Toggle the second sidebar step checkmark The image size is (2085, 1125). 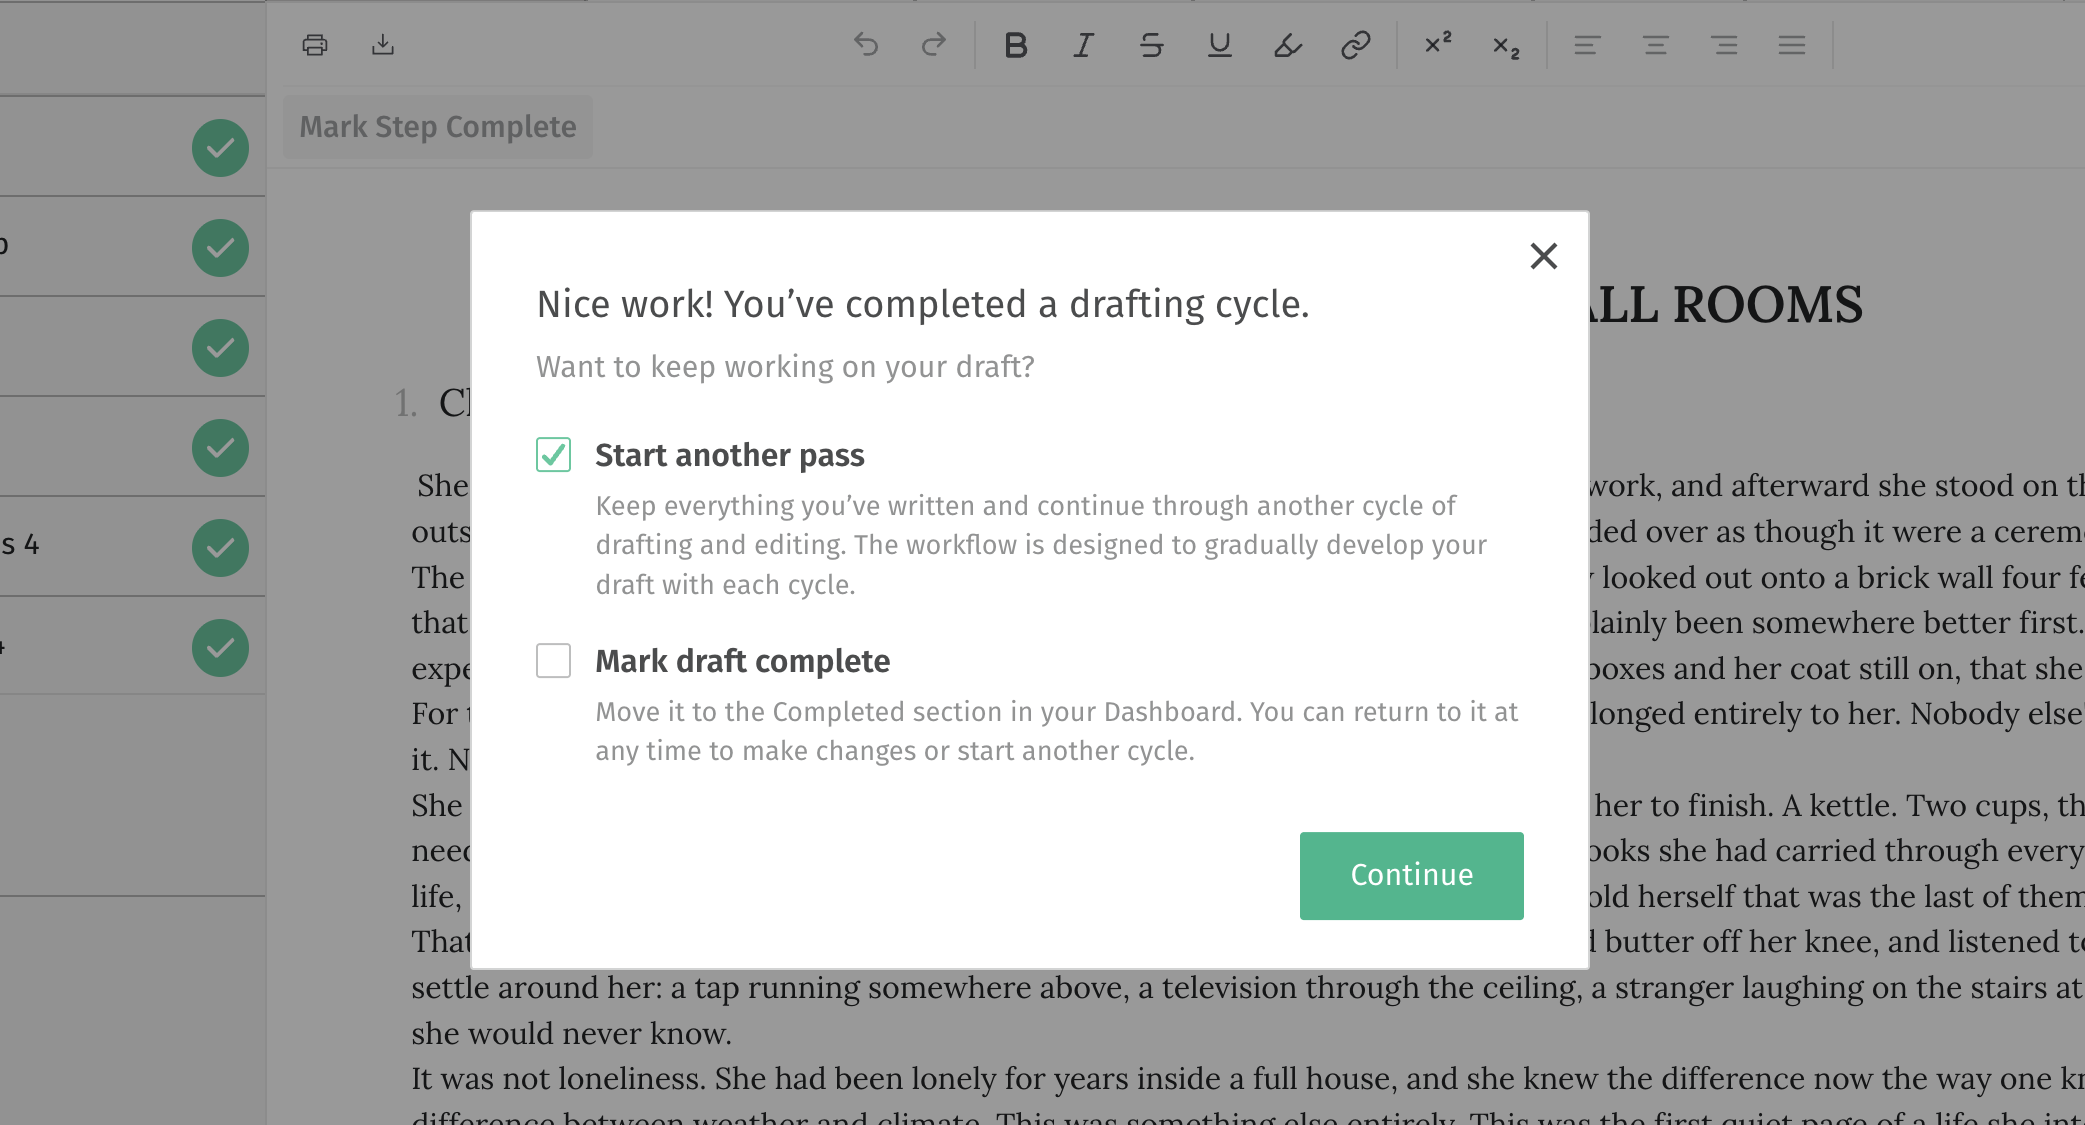point(220,248)
